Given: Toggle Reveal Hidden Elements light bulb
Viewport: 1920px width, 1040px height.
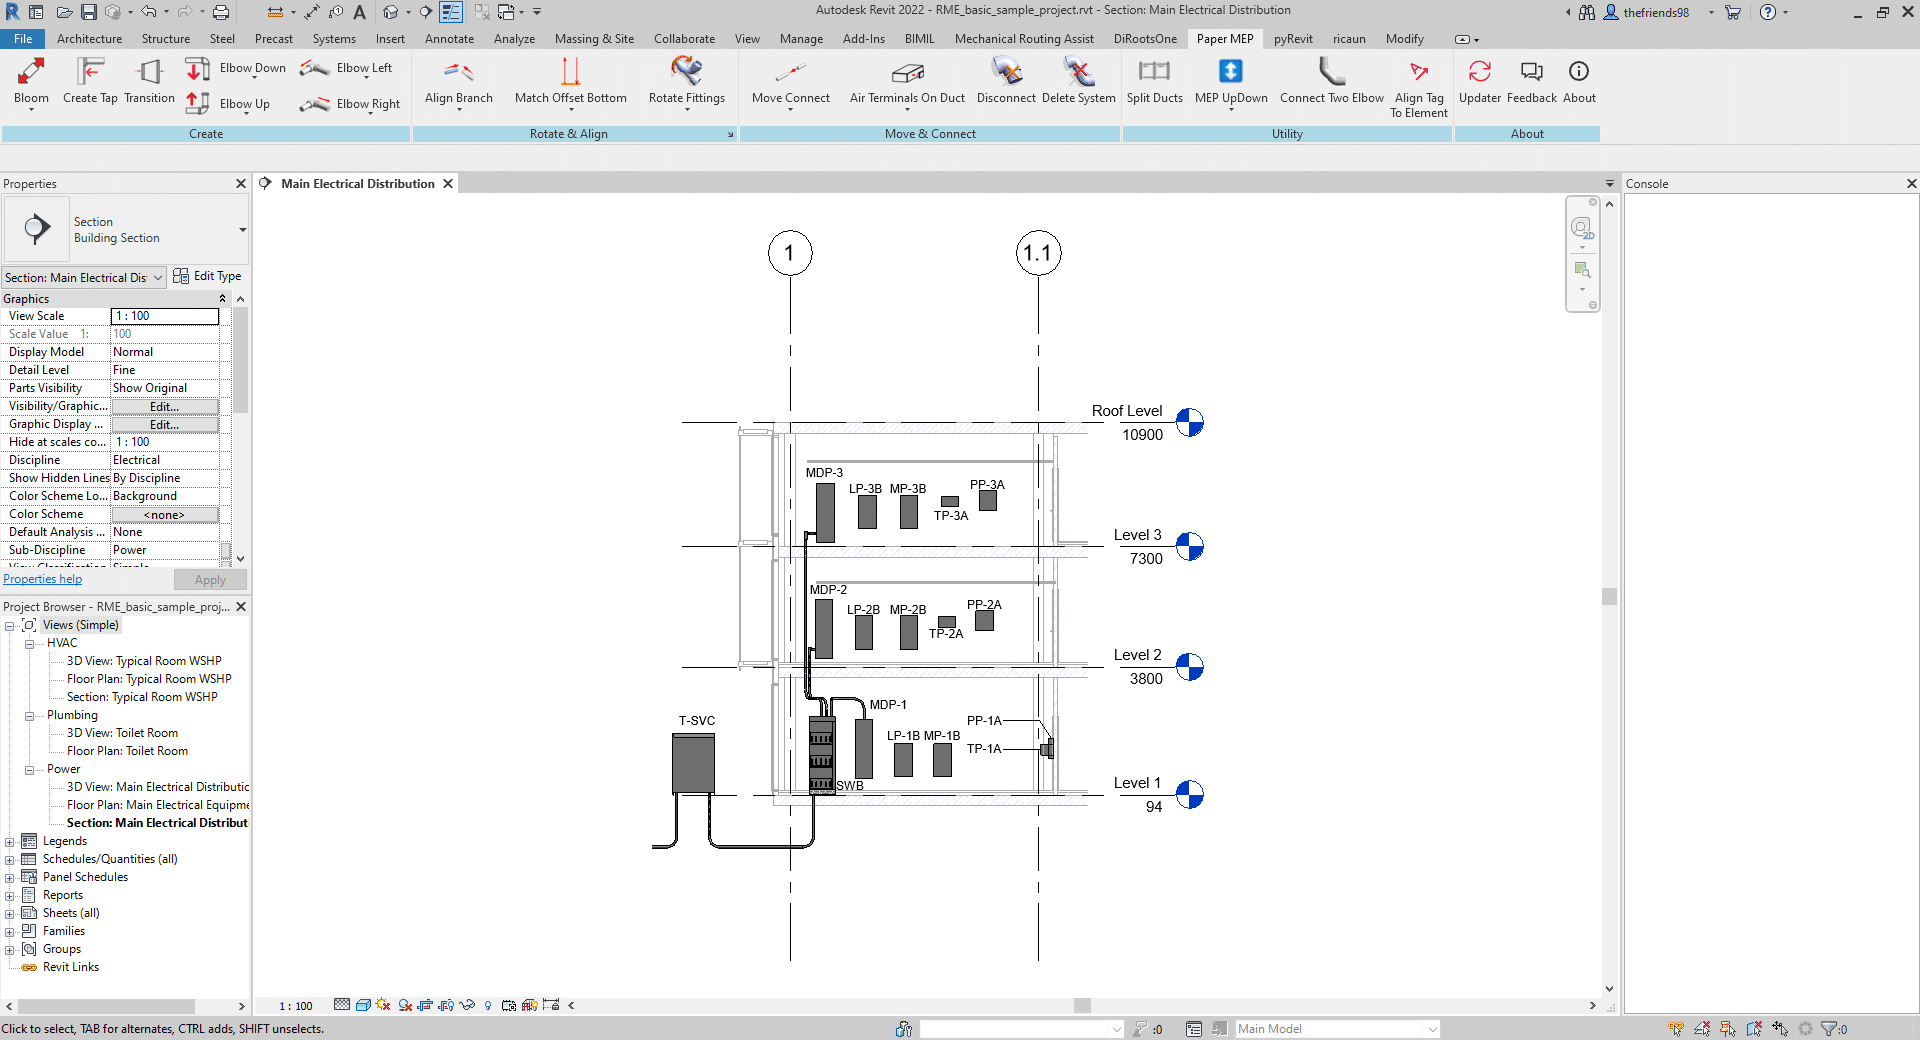Looking at the screenshot, I should click(x=488, y=1006).
